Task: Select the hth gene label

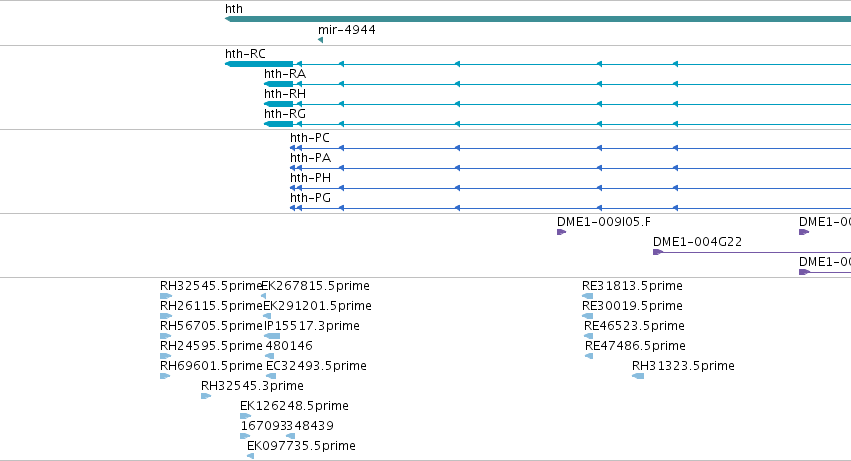Action: (x=234, y=9)
